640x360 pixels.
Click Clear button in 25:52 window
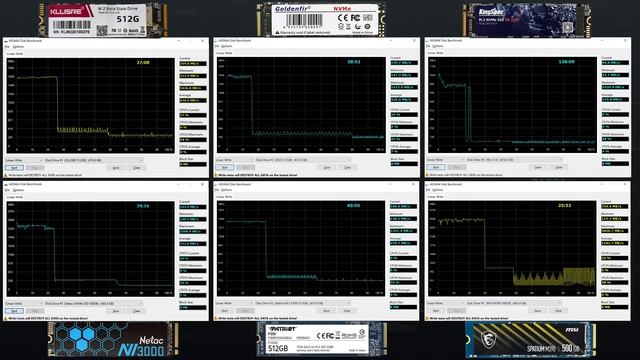pyautogui.click(x=558, y=311)
